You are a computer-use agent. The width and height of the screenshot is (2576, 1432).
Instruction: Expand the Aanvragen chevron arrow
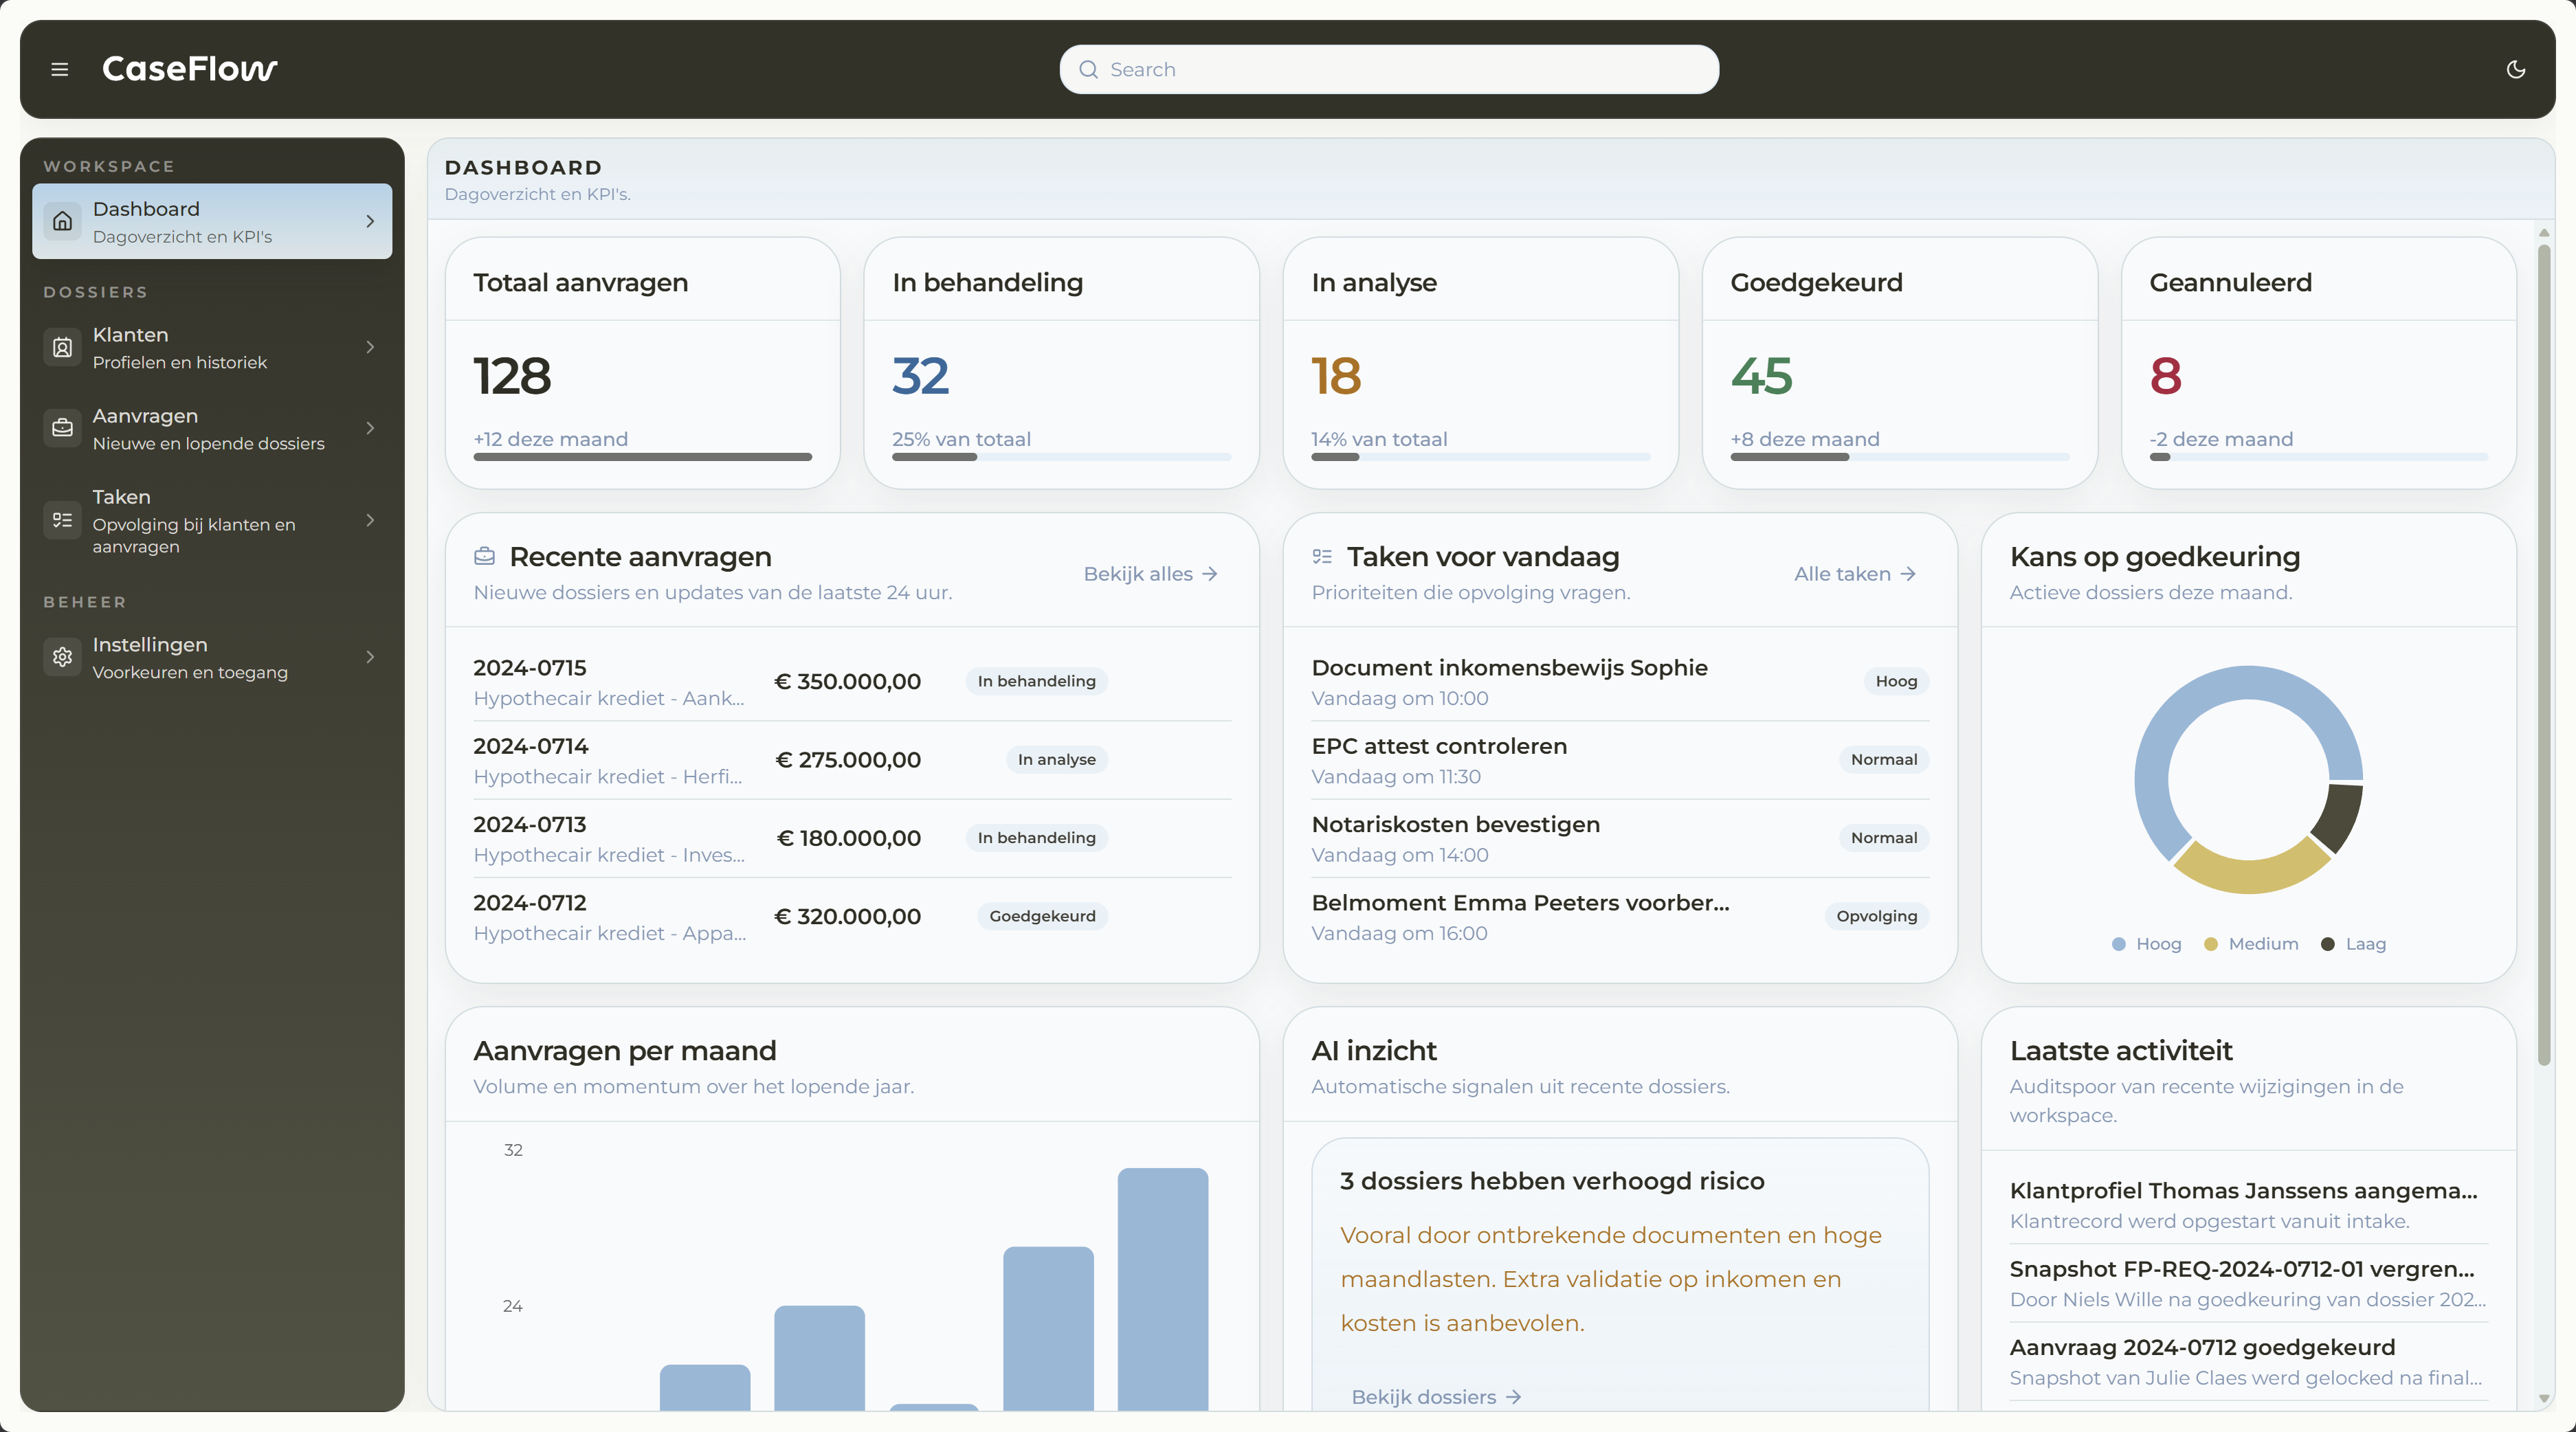point(370,428)
